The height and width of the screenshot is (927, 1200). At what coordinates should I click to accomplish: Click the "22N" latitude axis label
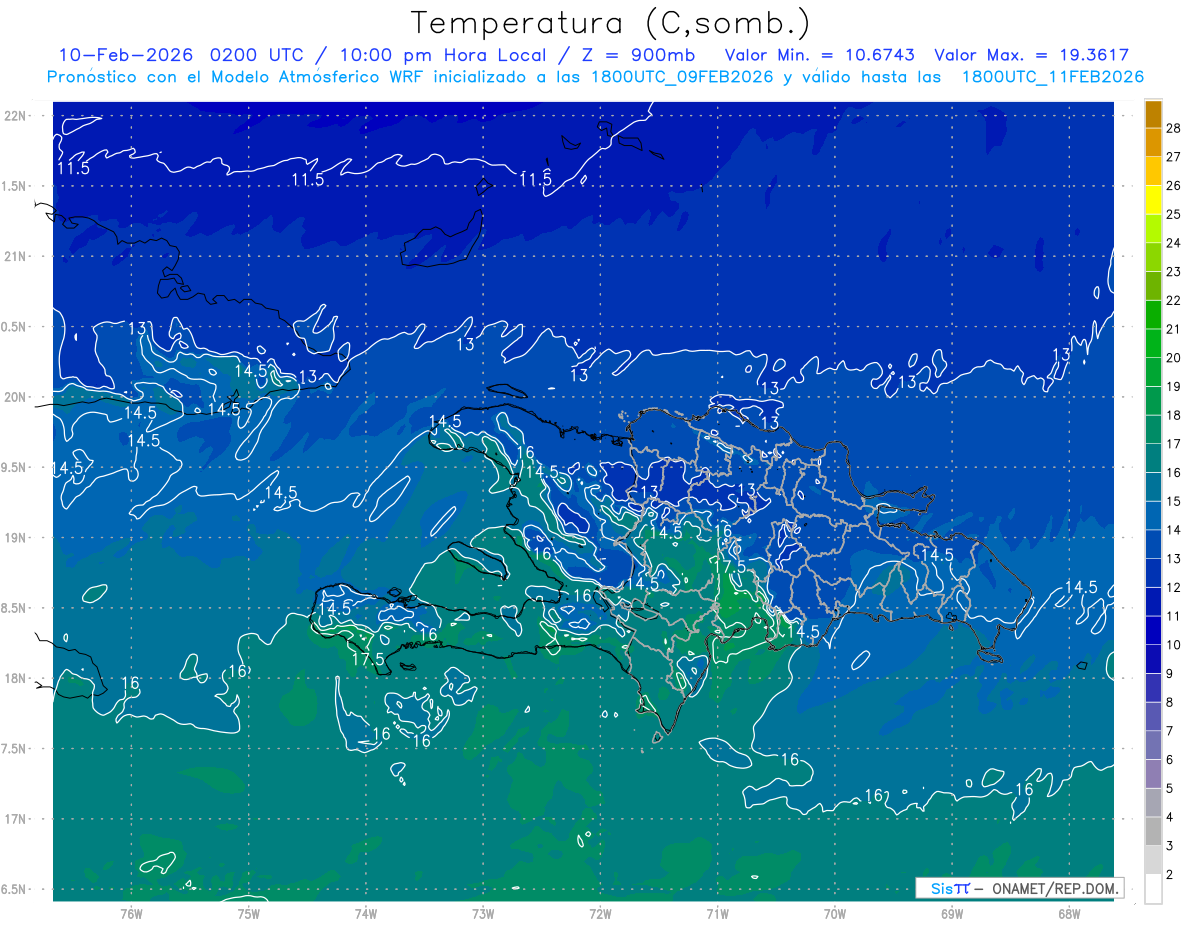click(x=15, y=116)
